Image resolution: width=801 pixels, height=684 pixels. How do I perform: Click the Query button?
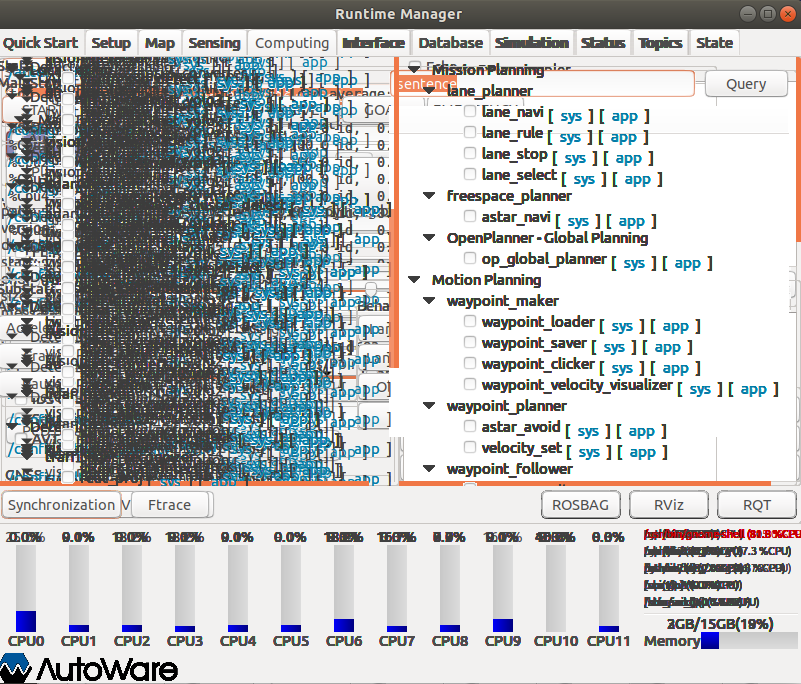(746, 84)
